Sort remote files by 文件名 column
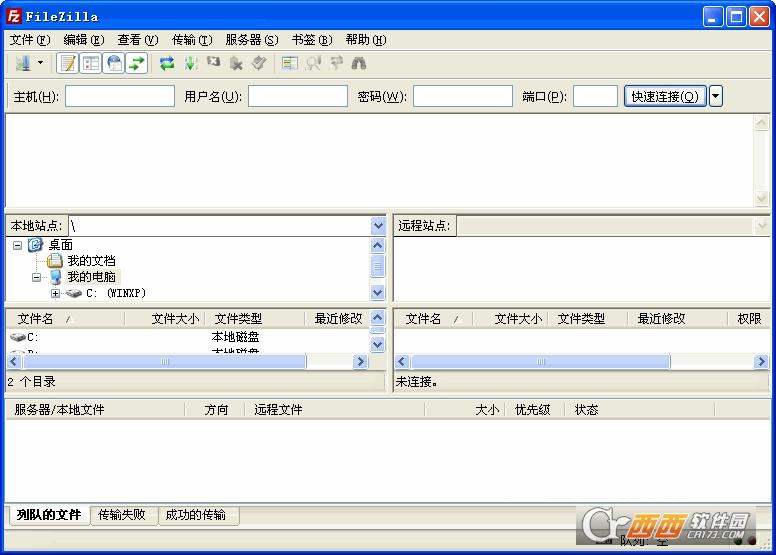 pyautogui.click(x=434, y=319)
